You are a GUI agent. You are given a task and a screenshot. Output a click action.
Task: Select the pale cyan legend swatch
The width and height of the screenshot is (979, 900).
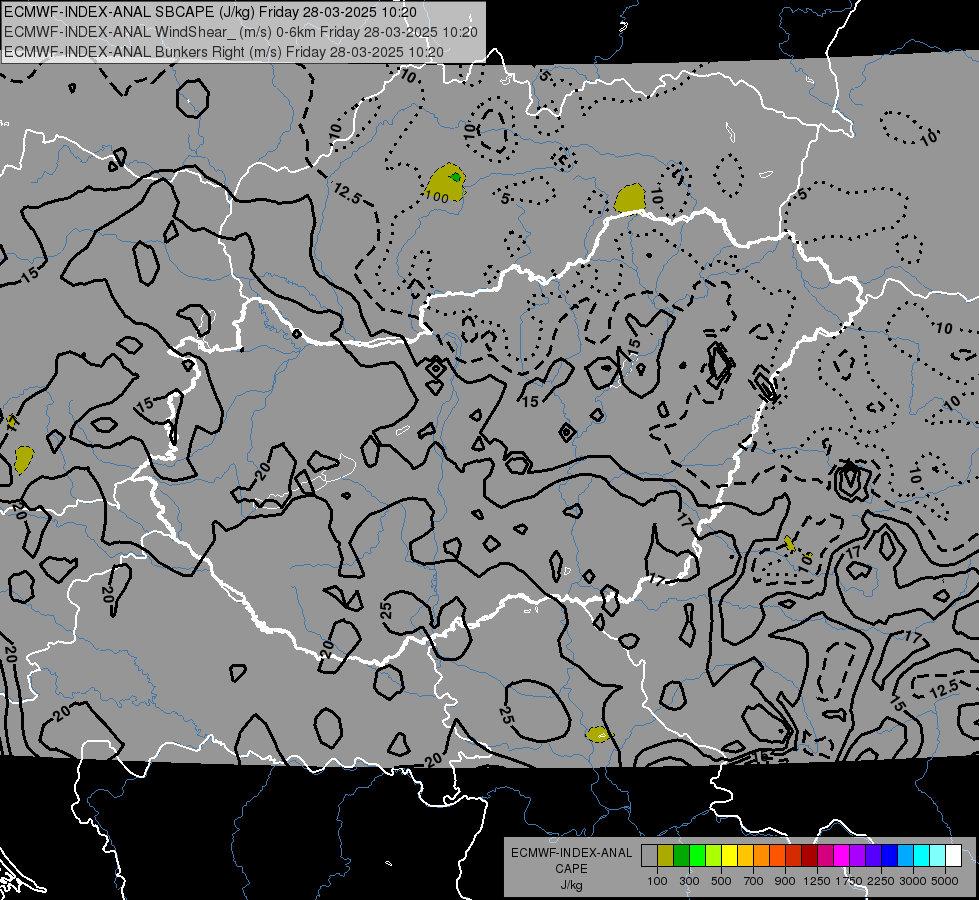938,856
